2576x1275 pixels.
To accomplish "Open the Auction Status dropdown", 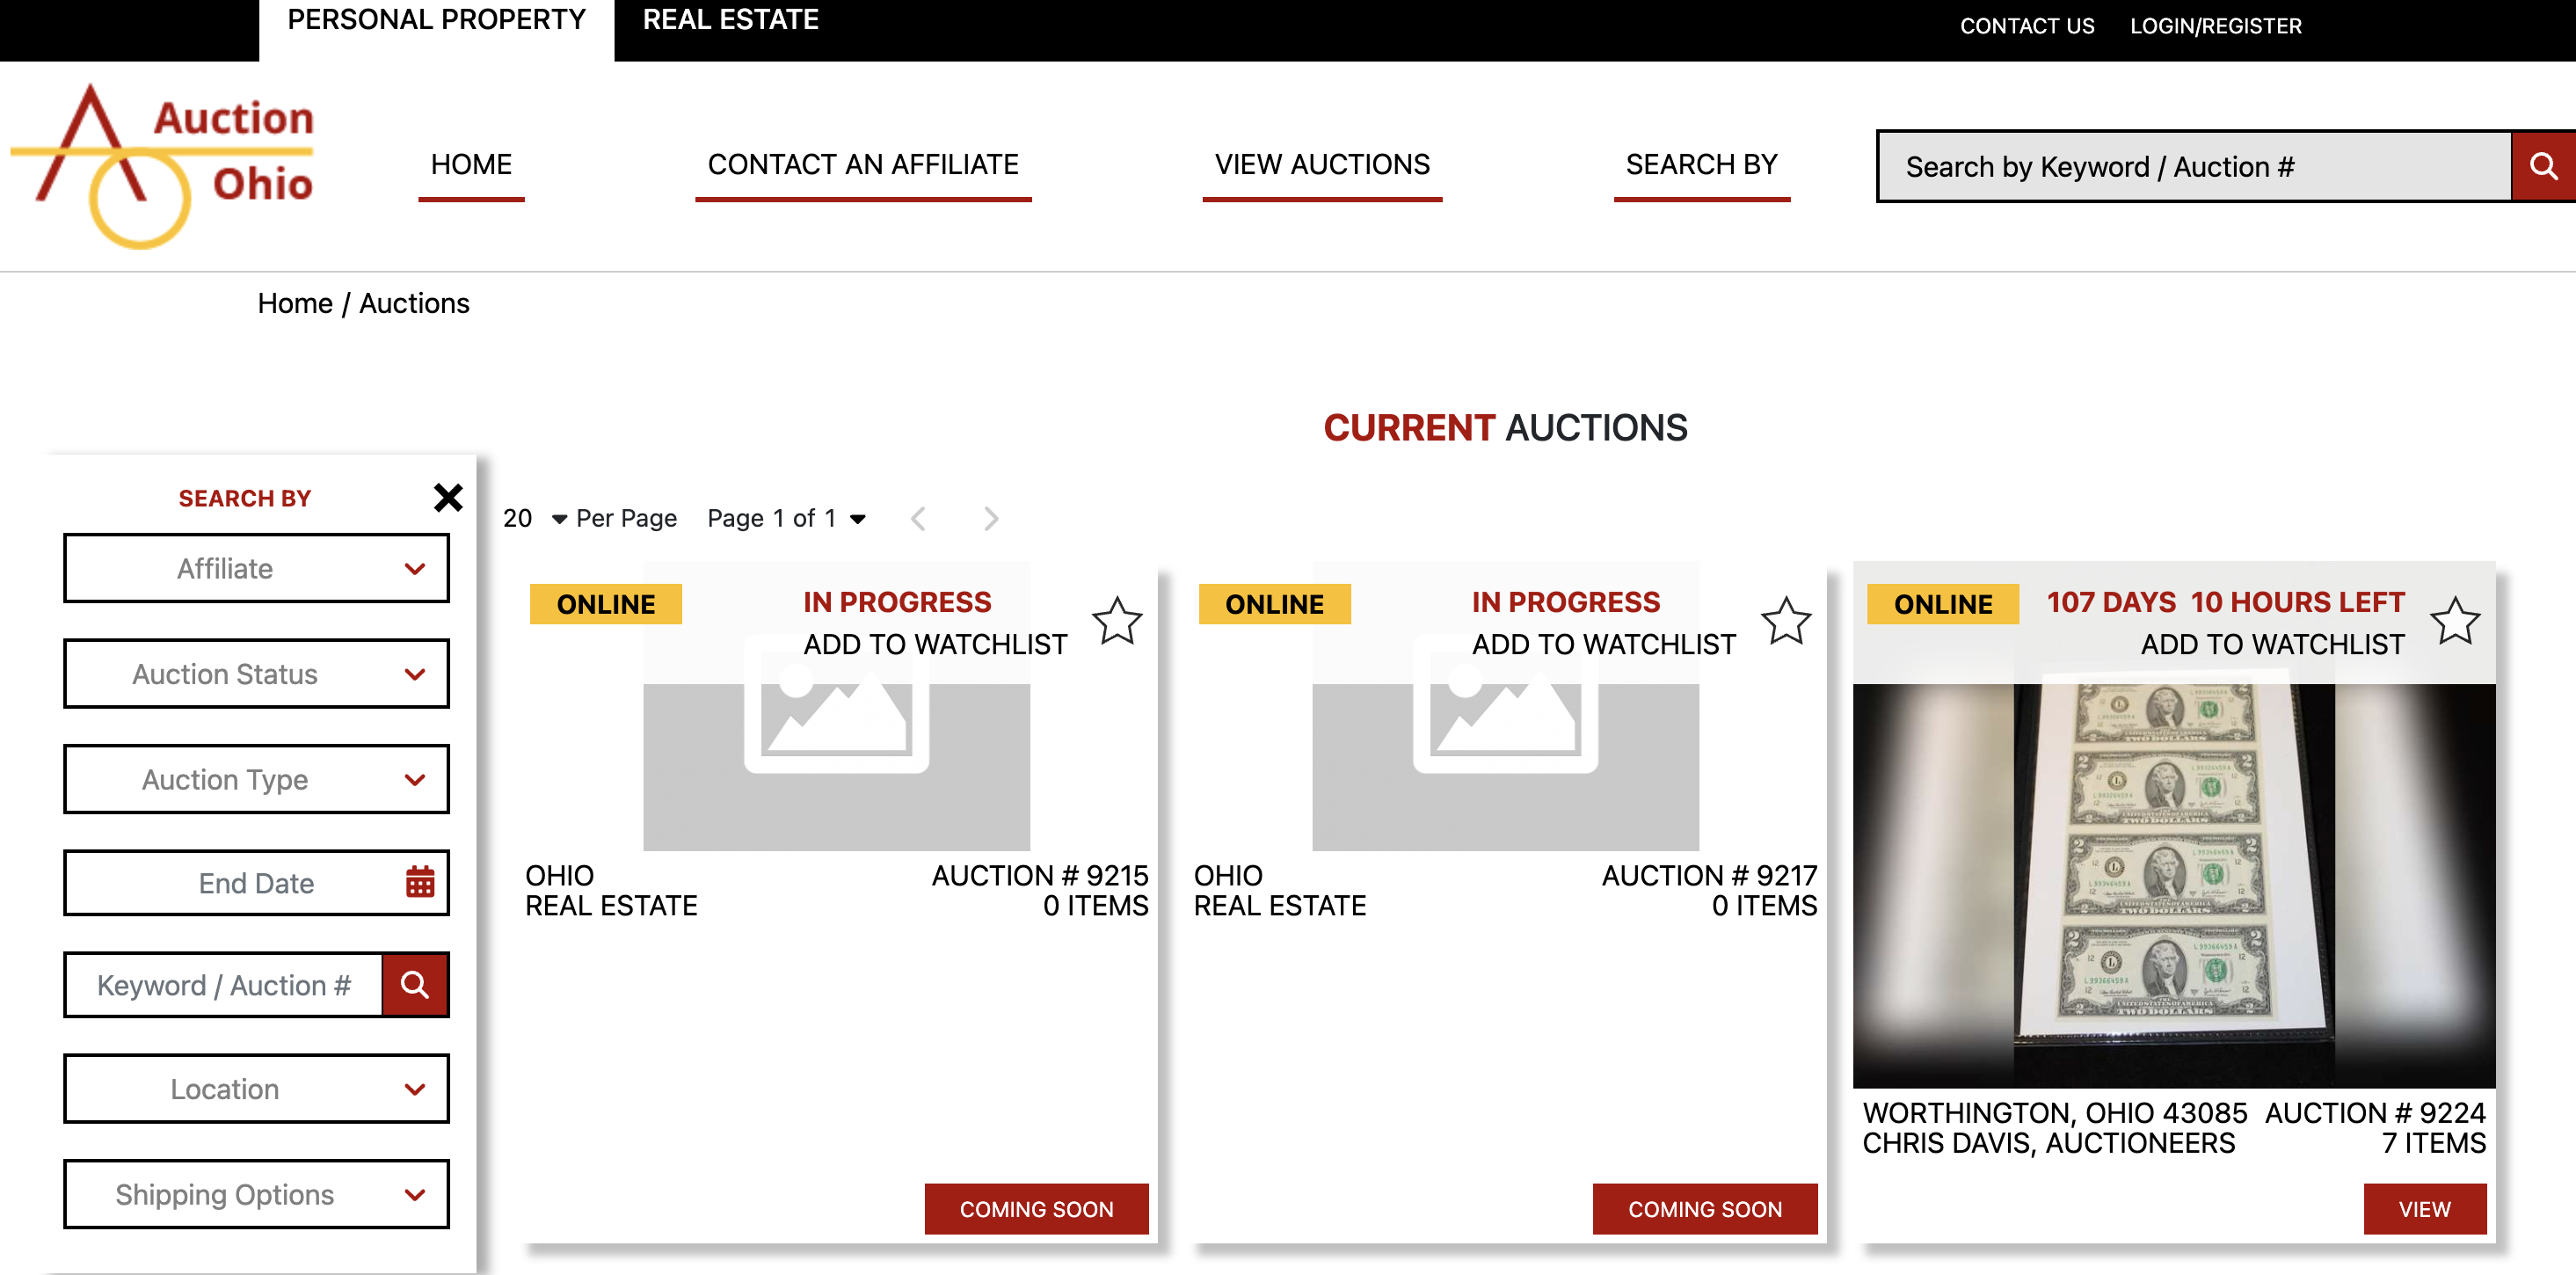I will (256, 674).
